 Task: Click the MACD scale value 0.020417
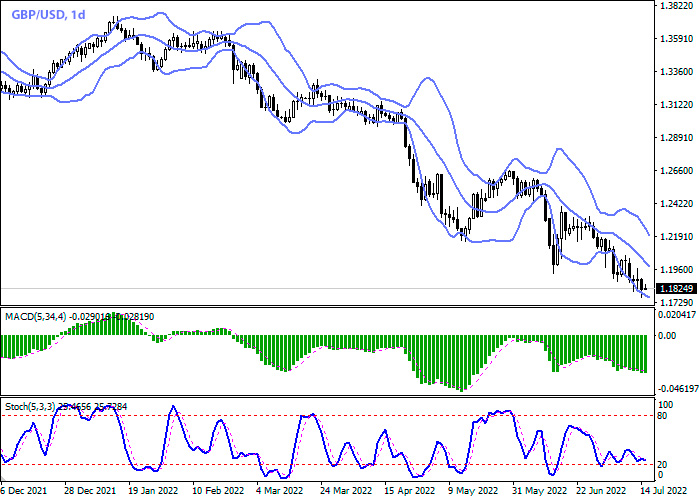point(677,315)
